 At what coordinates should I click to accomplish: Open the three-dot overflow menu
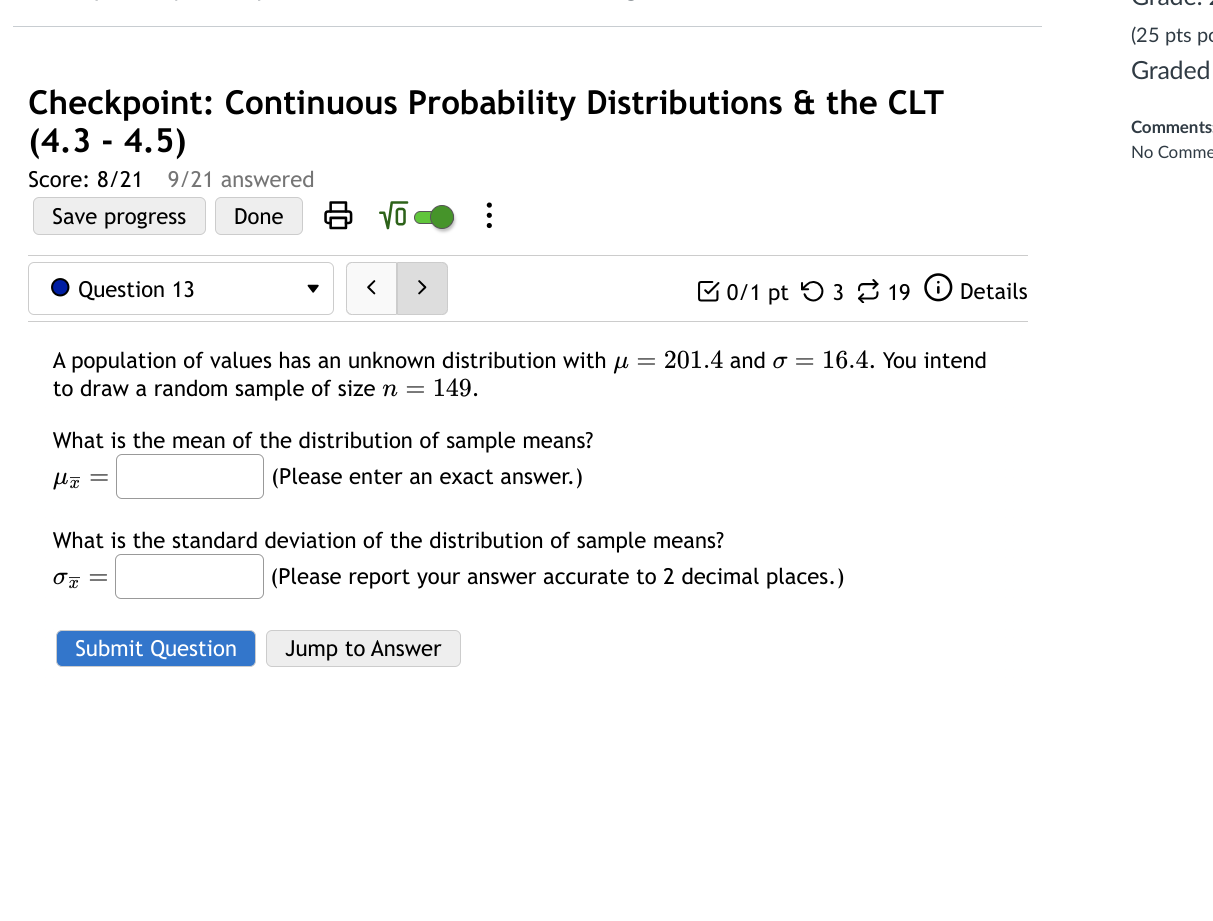[x=488, y=216]
